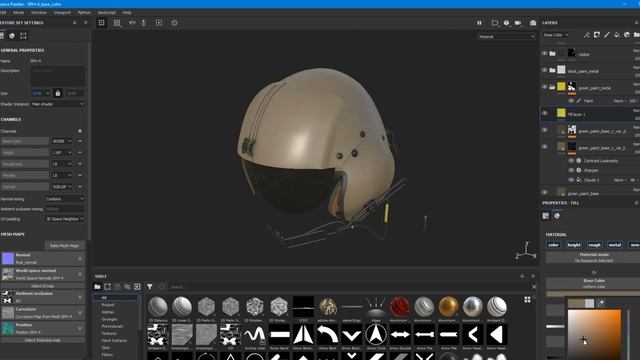Click the shelf filter funnel icon

(150, 287)
